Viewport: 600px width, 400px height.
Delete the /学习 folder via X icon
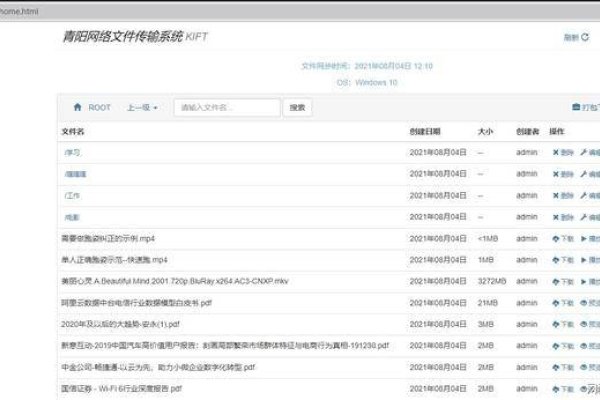[x=556, y=152]
